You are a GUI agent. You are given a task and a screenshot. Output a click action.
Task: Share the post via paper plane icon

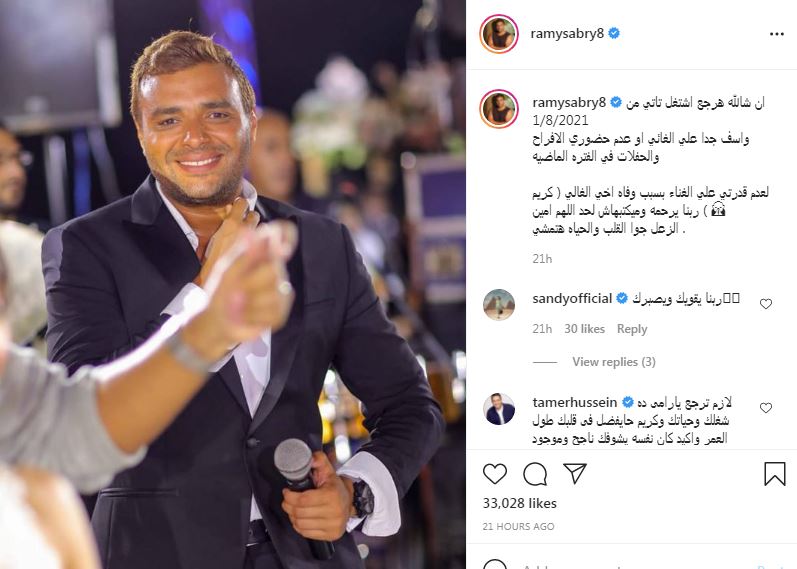[x=575, y=473]
